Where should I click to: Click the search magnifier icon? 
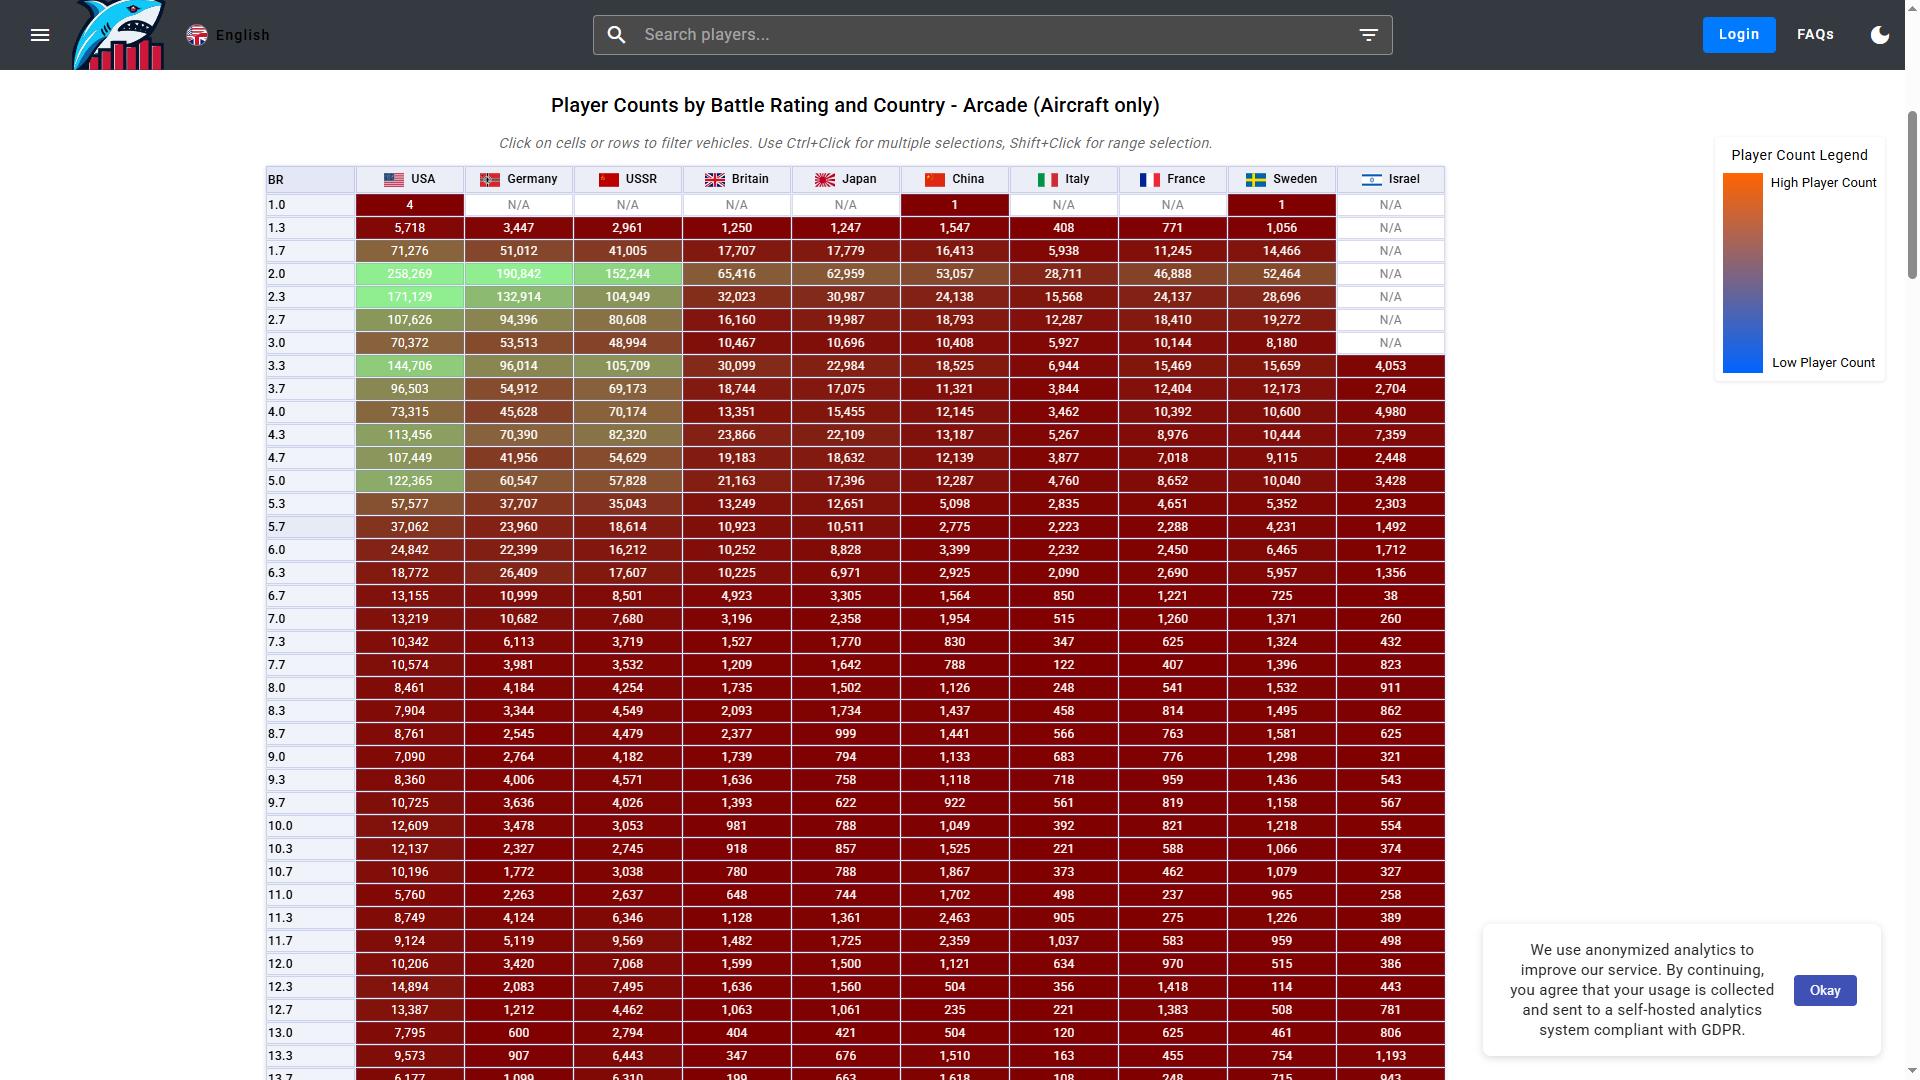click(x=617, y=35)
